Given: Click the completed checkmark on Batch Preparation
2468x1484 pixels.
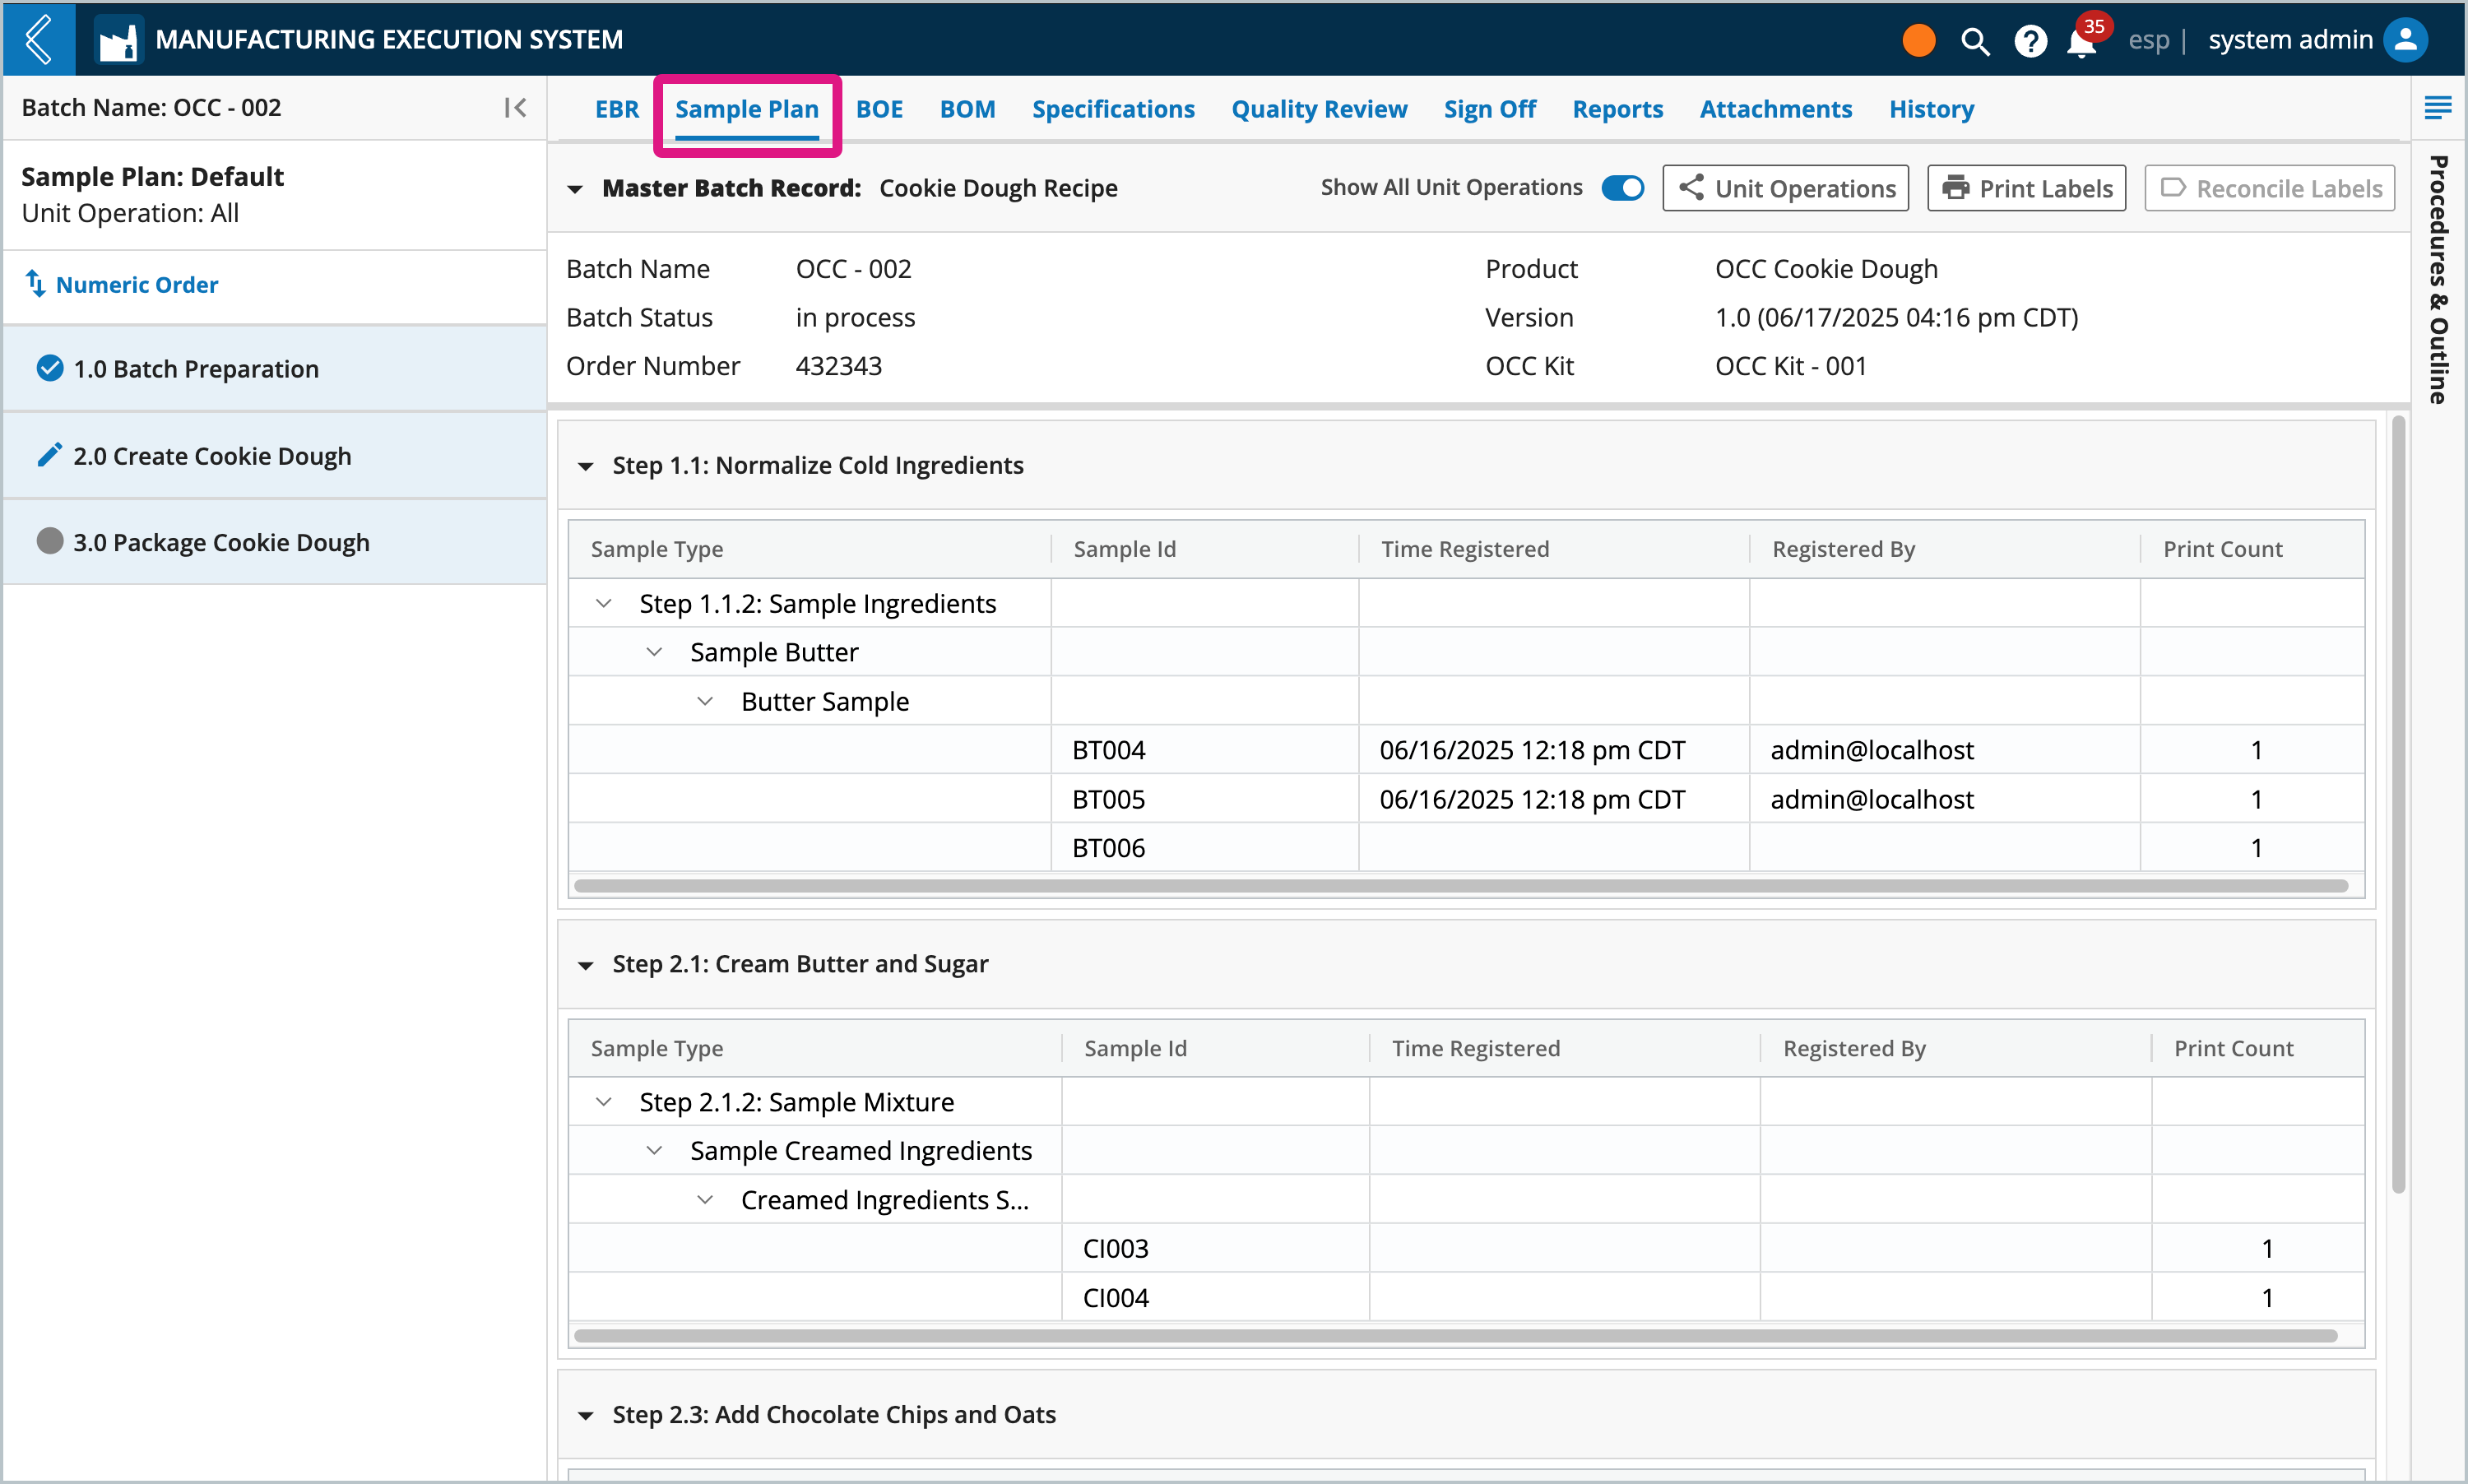Looking at the screenshot, I should click(x=49, y=368).
